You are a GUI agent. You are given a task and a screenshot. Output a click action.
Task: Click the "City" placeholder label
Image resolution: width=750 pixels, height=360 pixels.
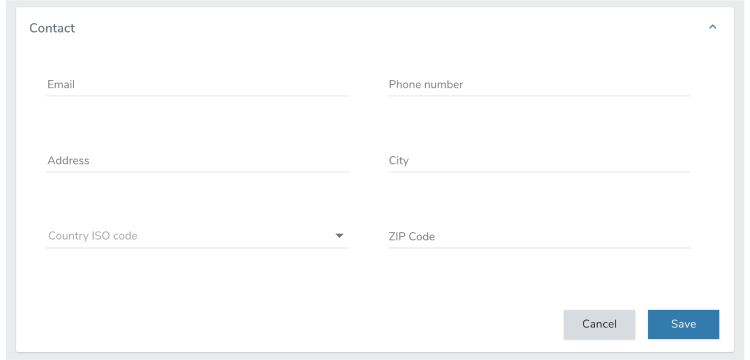coord(398,161)
